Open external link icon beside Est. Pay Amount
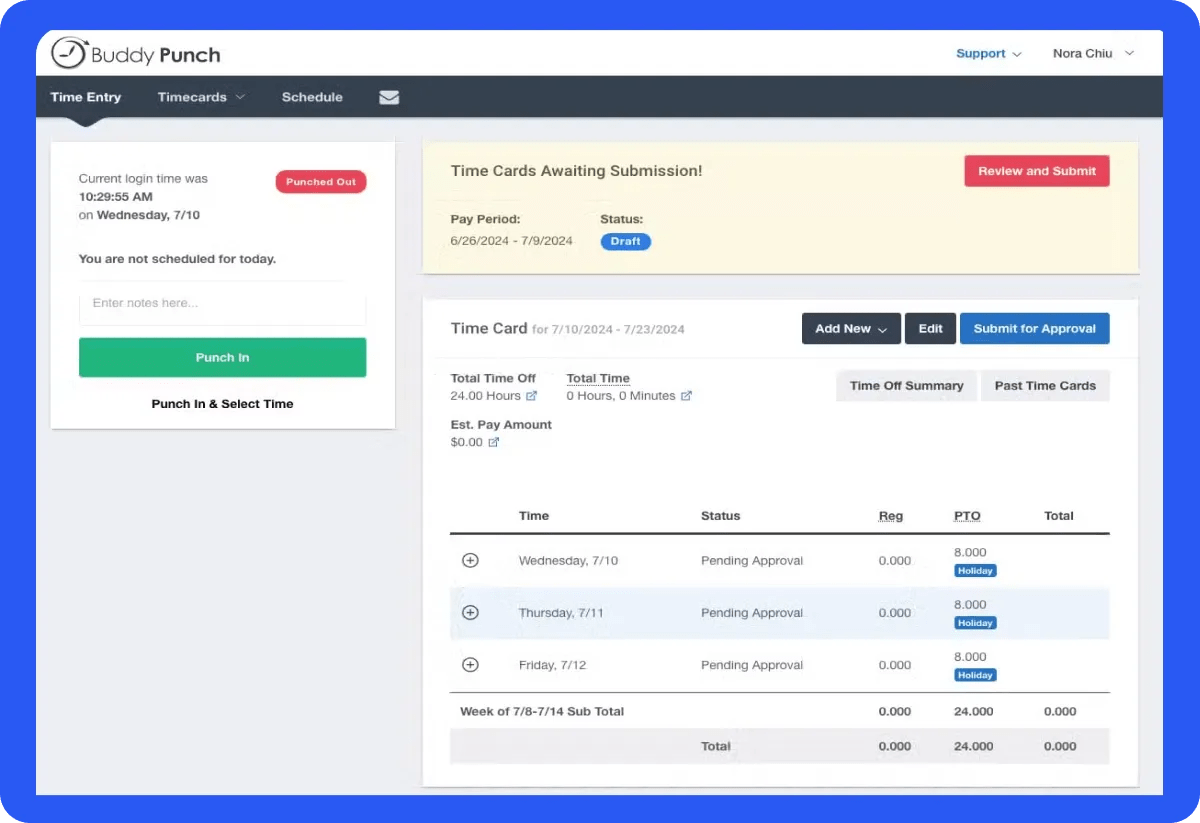 pyautogui.click(x=493, y=442)
